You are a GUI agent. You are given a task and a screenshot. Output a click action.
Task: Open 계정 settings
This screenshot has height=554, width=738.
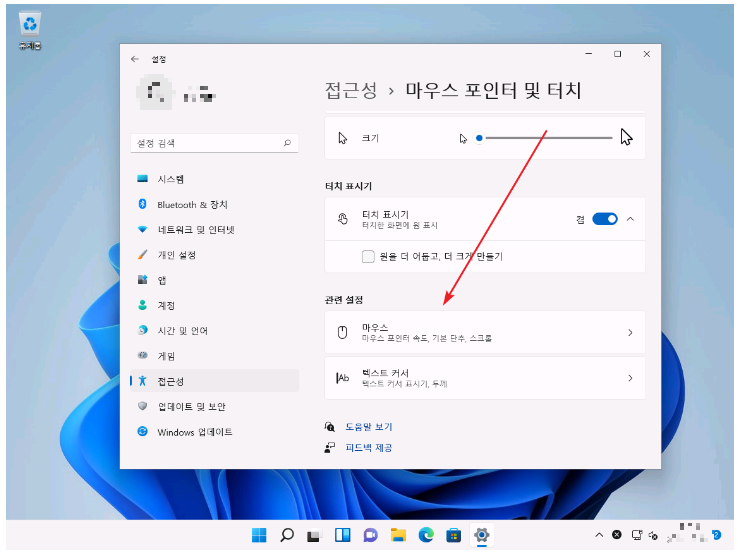click(x=215, y=305)
